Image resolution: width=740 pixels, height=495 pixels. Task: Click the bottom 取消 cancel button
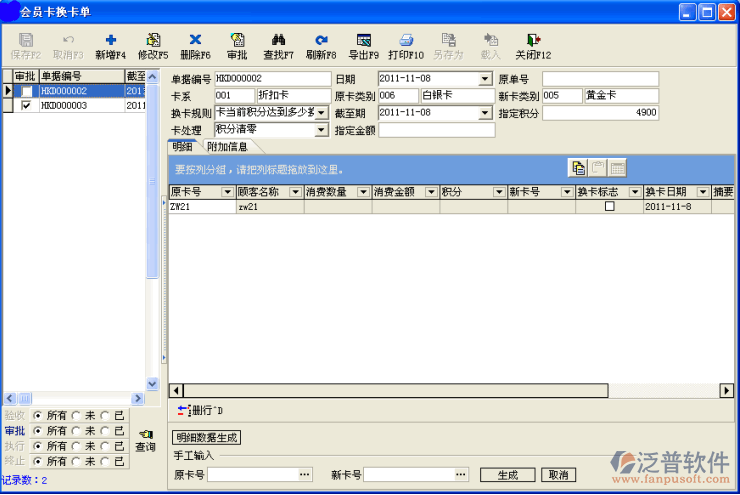[558, 475]
